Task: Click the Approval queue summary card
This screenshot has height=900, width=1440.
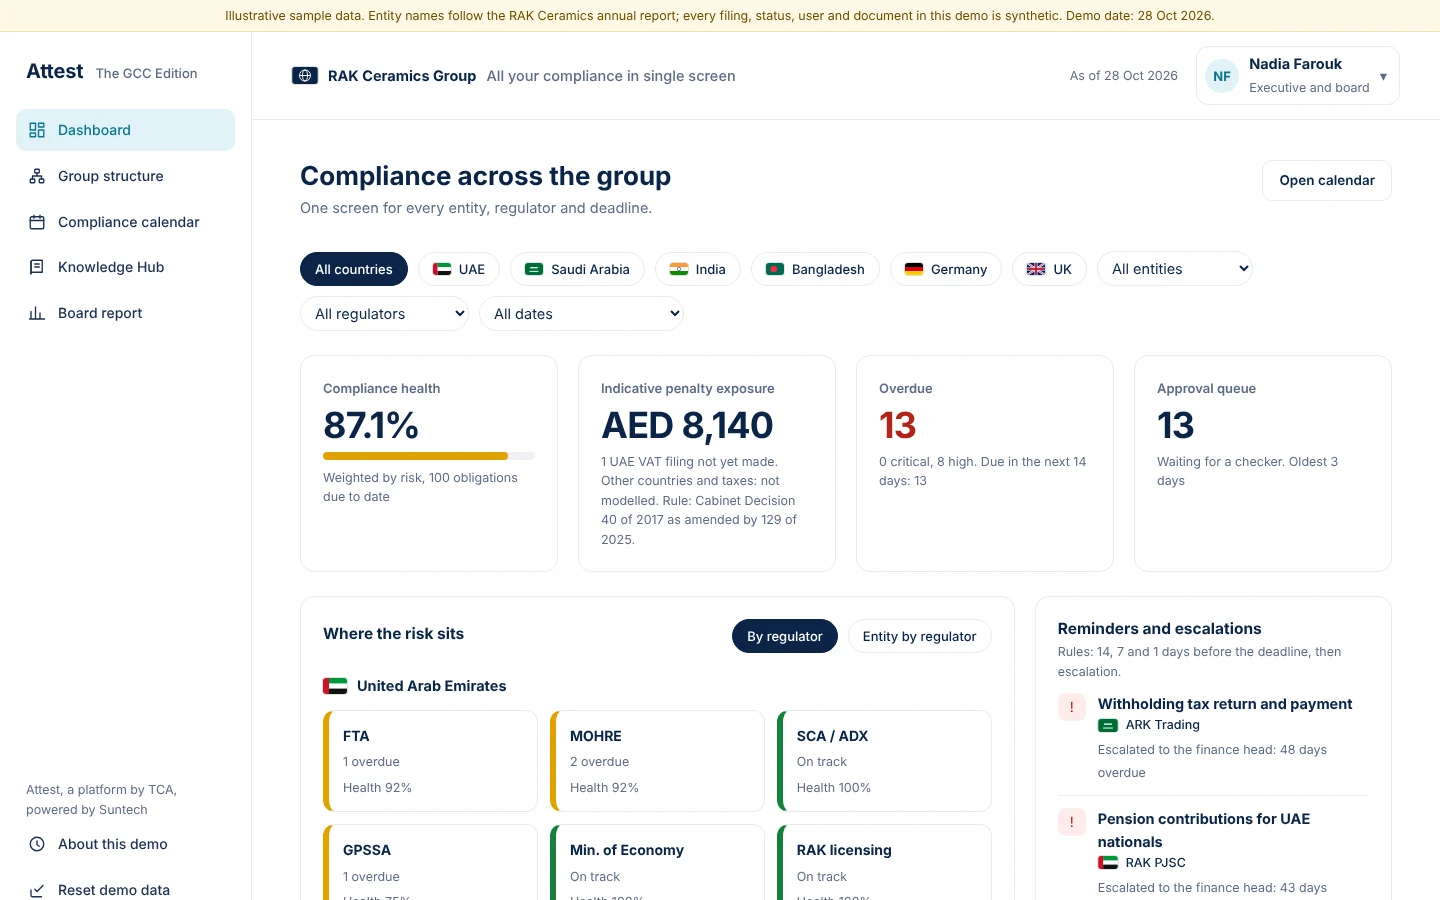Action: [1263, 463]
